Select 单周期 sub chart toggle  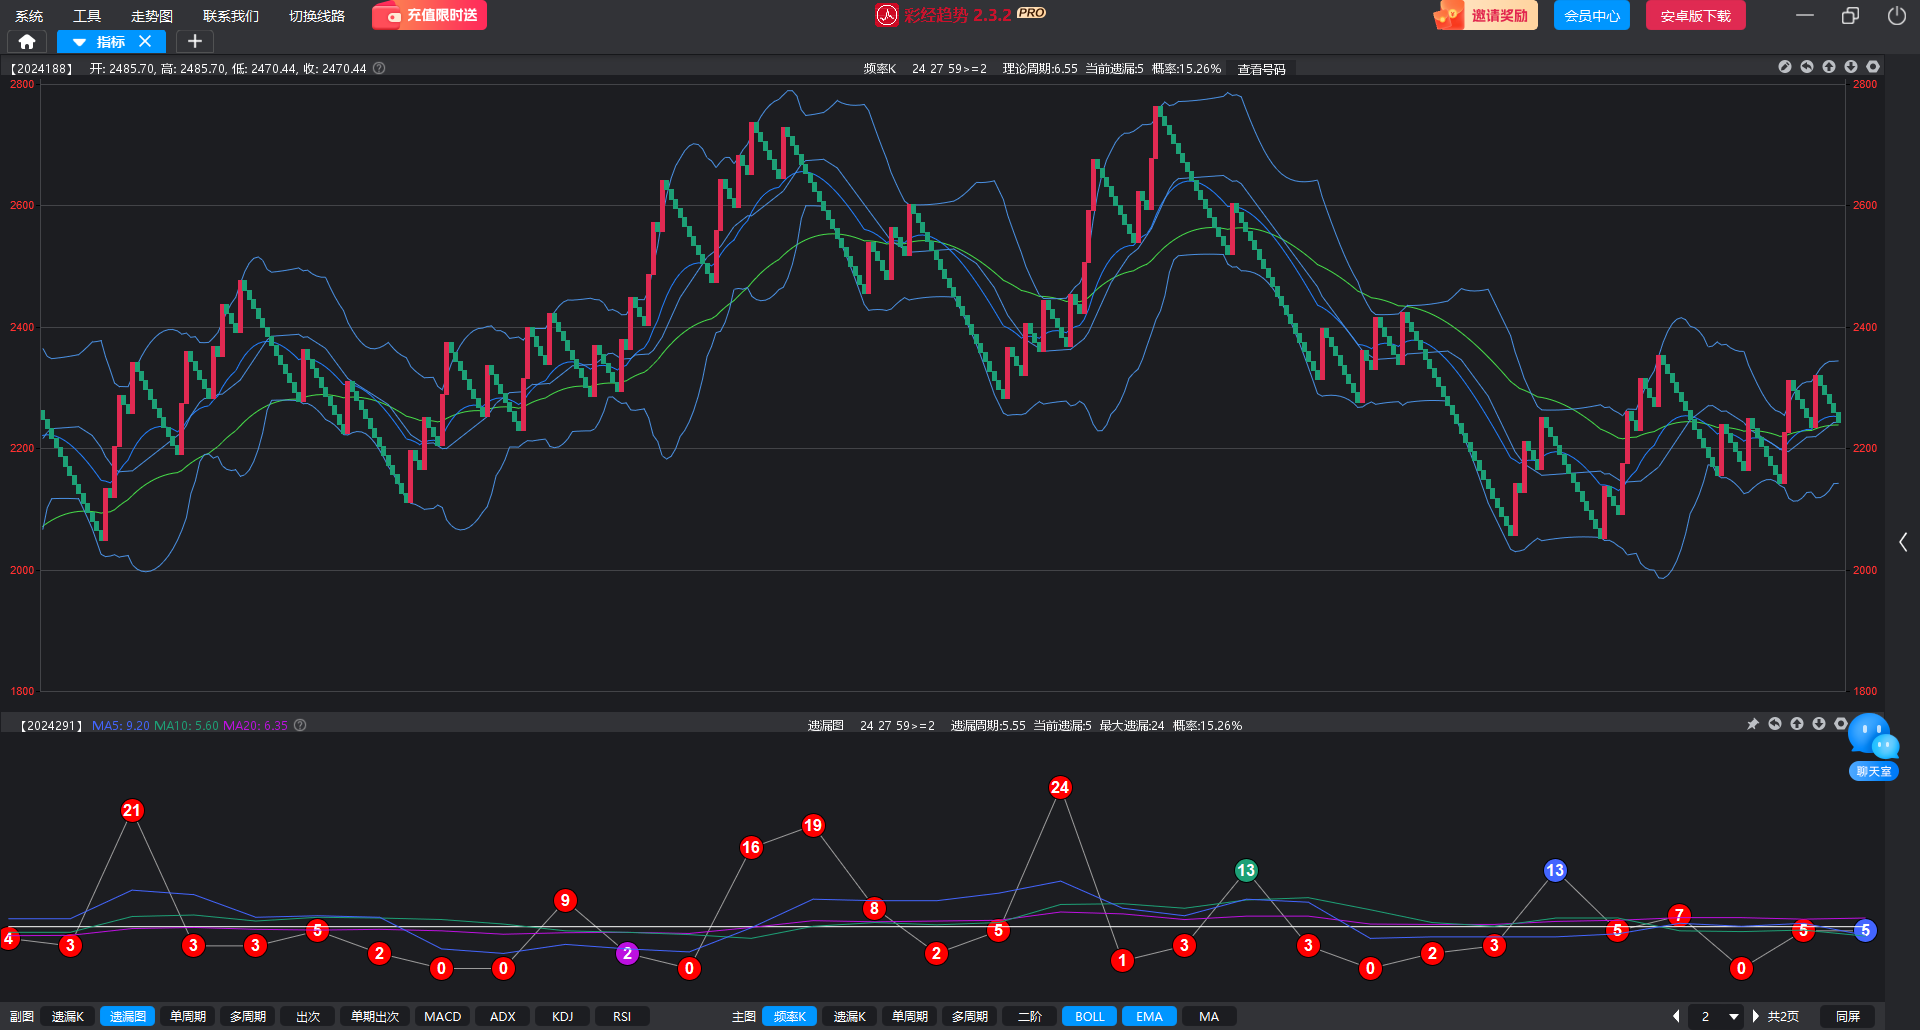point(188,1016)
